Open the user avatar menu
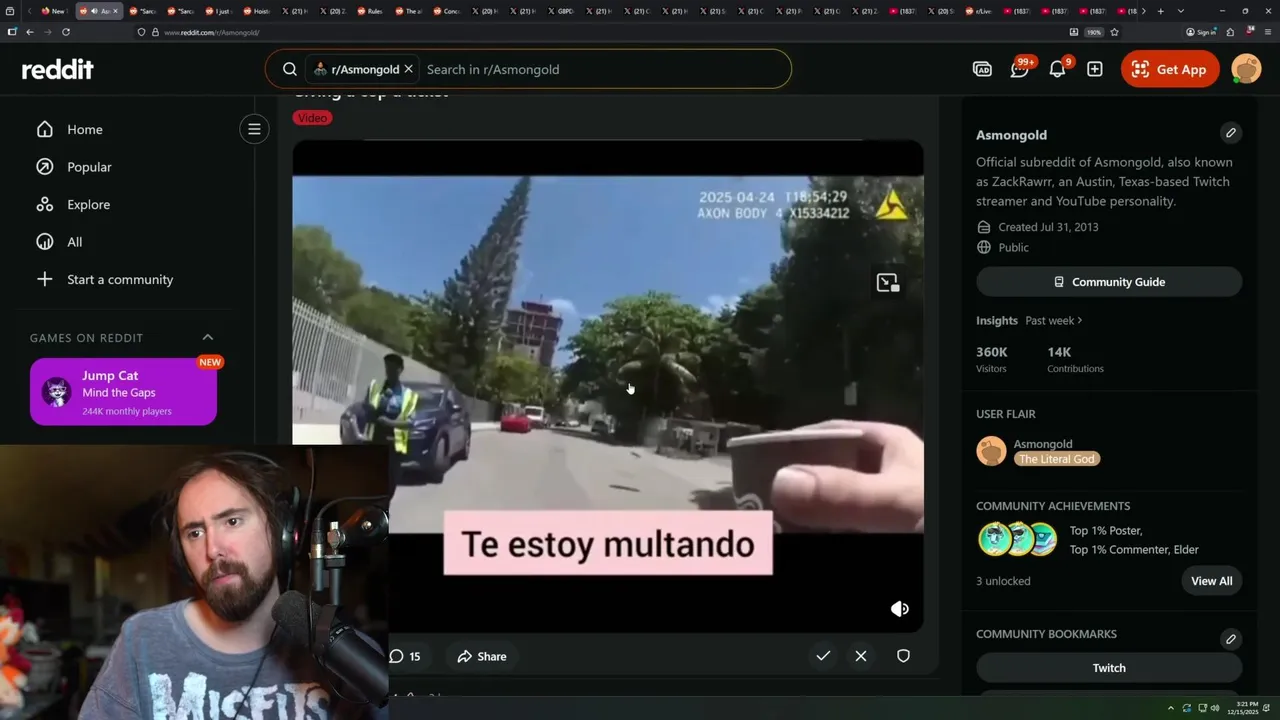1280x720 pixels. point(1246,69)
